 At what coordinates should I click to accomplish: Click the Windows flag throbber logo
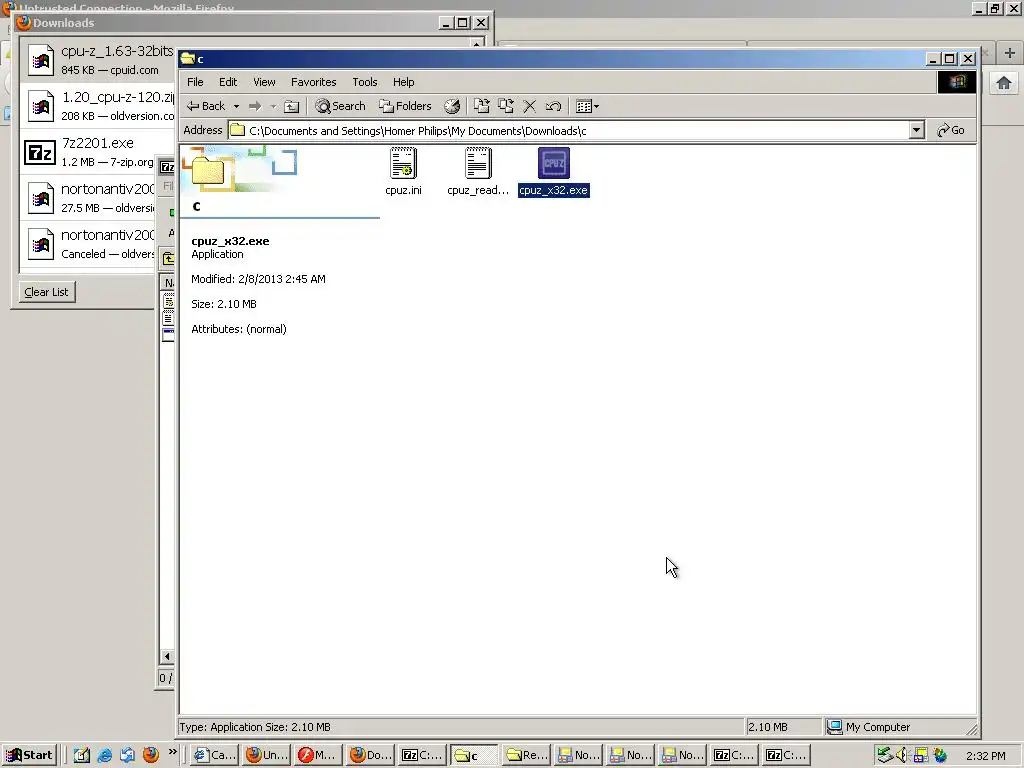(x=957, y=82)
